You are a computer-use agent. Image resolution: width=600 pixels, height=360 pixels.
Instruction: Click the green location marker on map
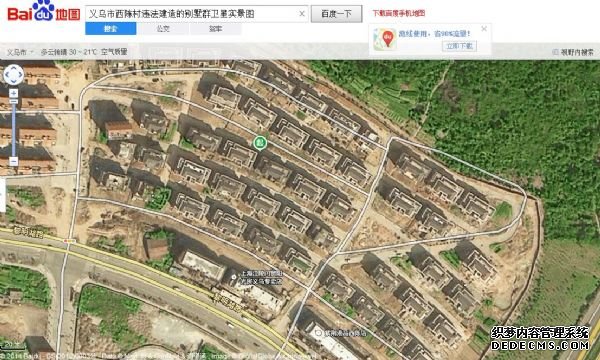(x=260, y=143)
